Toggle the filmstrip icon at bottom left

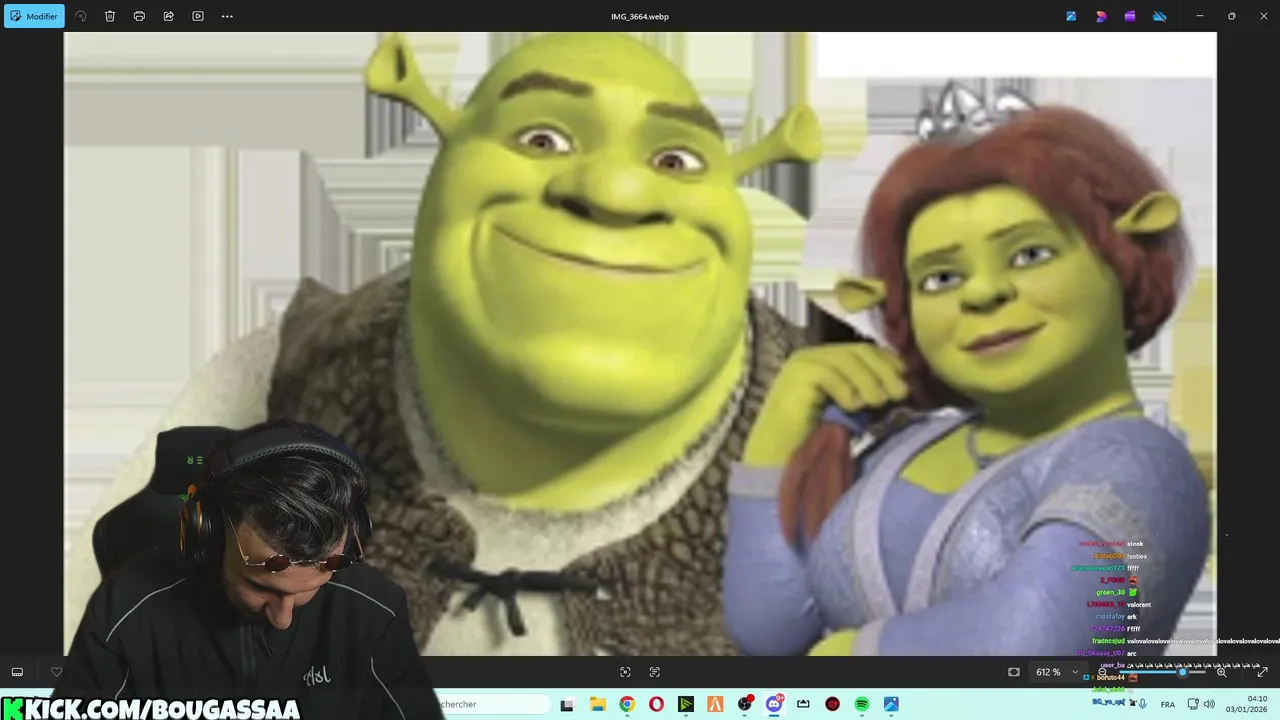coord(17,672)
